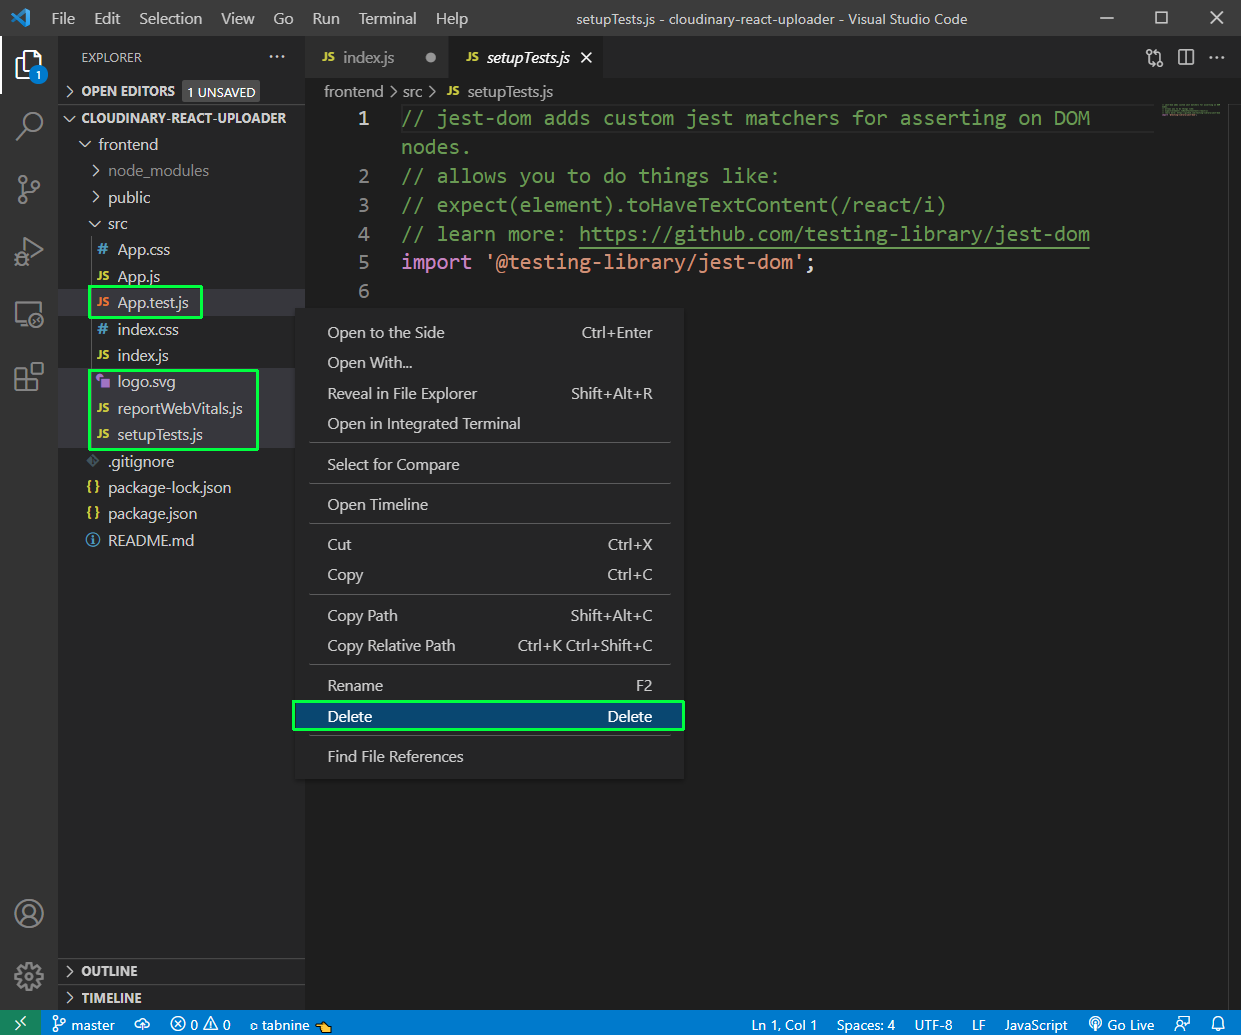
Task: Select App.test.js in the file tree
Action: [x=181, y=303]
